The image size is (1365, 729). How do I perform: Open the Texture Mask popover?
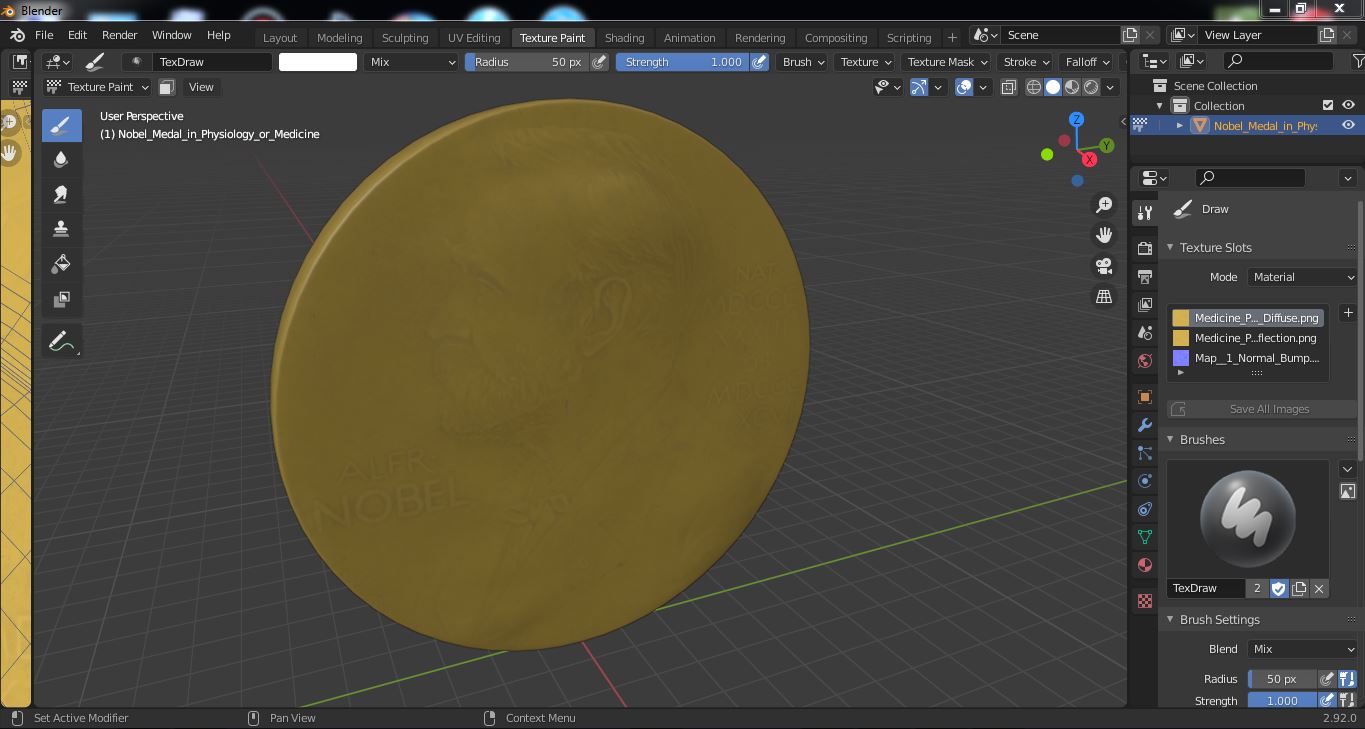click(x=946, y=62)
